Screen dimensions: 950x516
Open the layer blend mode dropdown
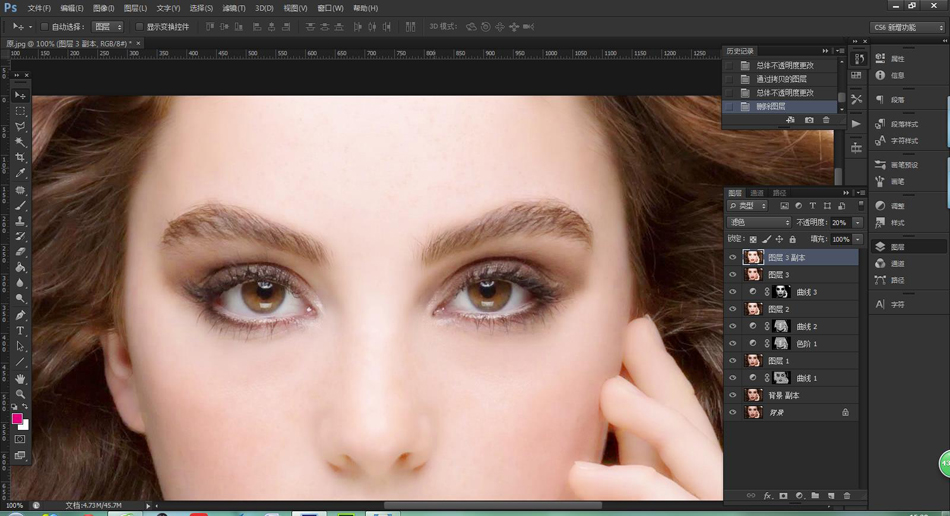(759, 222)
